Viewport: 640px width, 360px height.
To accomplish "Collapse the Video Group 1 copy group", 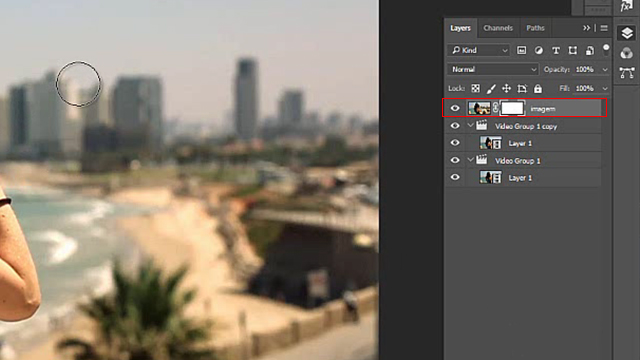I will pos(470,125).
